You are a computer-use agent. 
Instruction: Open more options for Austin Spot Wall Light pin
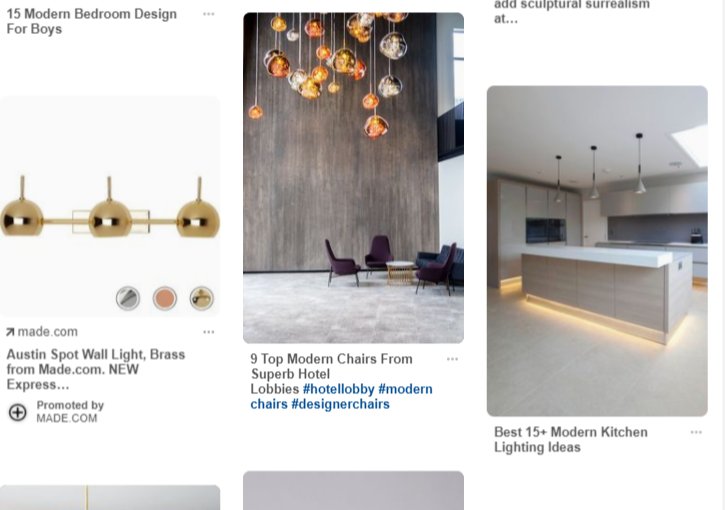click(209, 332)
